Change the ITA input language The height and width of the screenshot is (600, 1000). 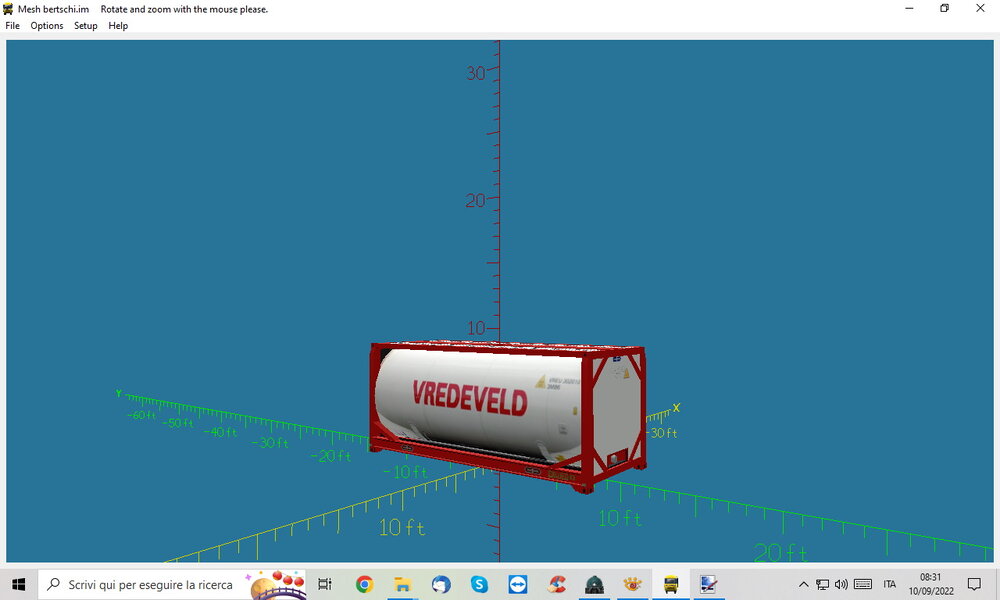coord(890,584)
